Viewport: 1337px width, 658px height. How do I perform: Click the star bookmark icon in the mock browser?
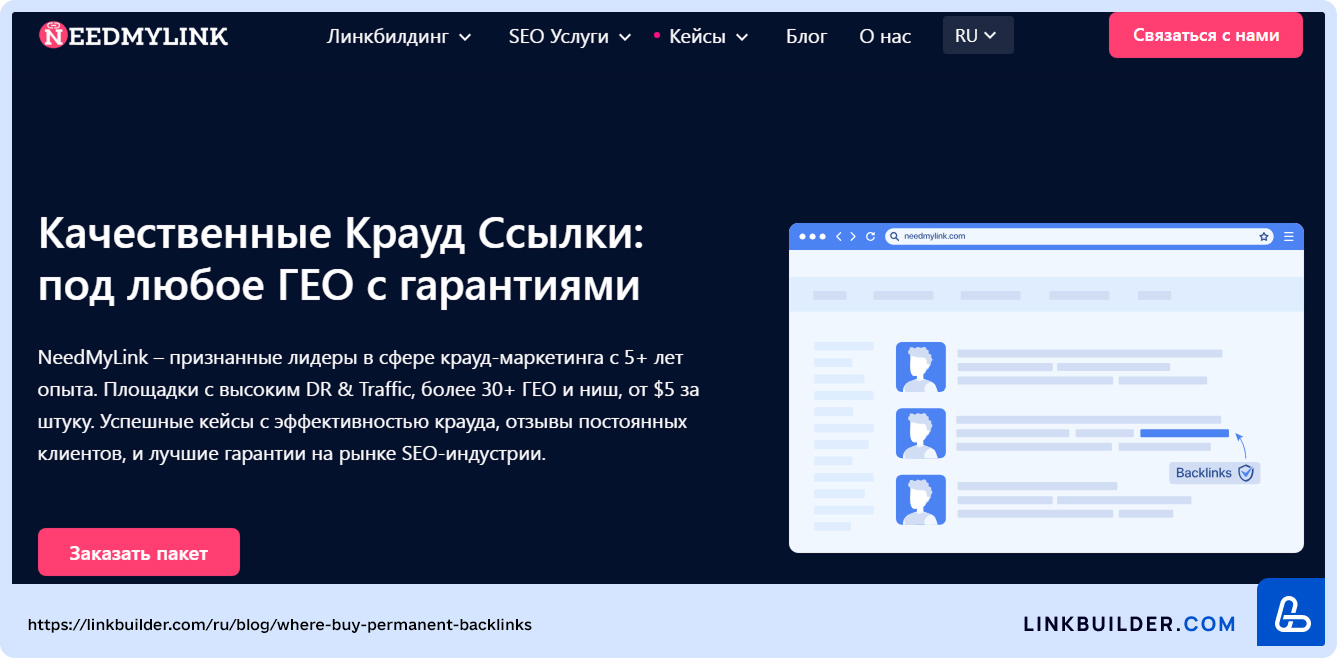tap(1264, 237)
